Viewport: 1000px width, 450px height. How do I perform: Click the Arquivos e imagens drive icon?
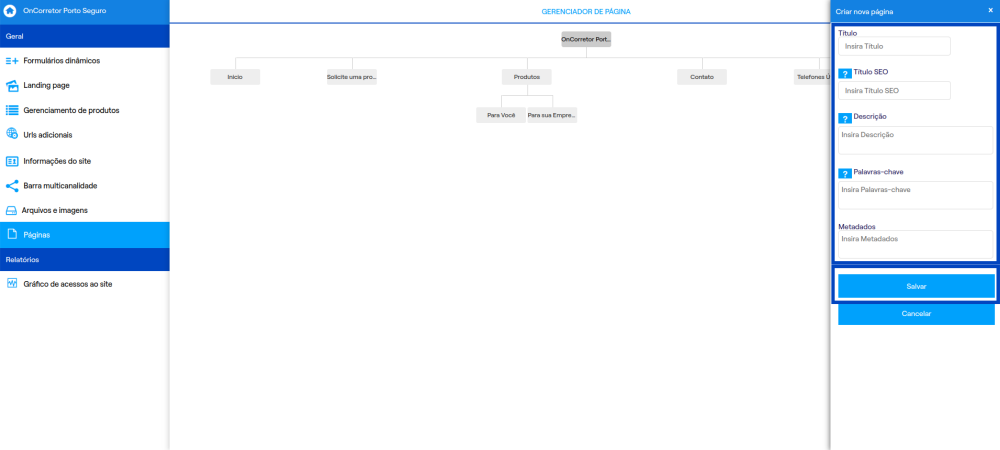(10, 210)
